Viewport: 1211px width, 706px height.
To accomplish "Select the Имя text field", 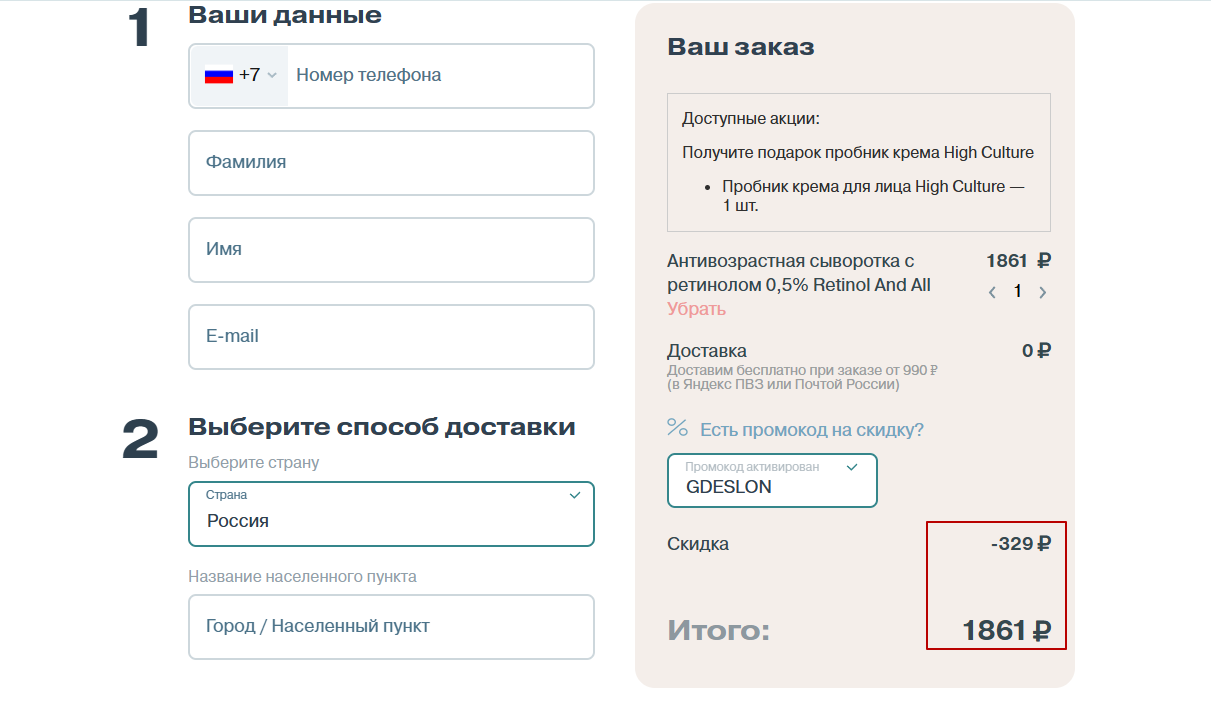I will [391, 249].
